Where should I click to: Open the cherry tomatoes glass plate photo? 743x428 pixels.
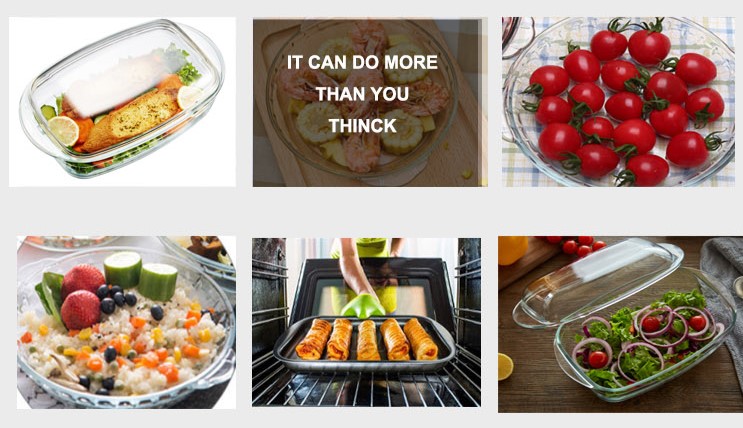[x=618, y=102]
